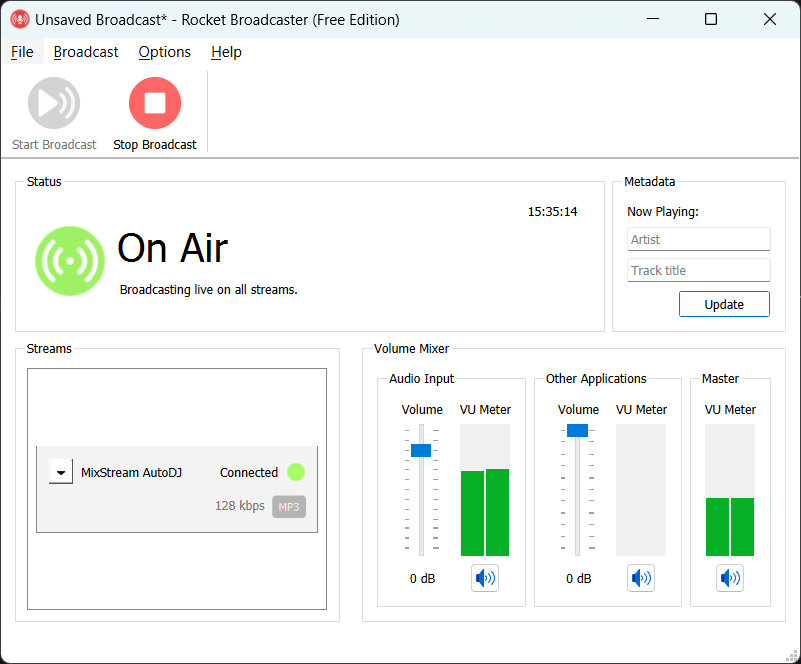Click the Other Applications VU meter
This screenshot has height=664, width=801.
tap(641, 490)
